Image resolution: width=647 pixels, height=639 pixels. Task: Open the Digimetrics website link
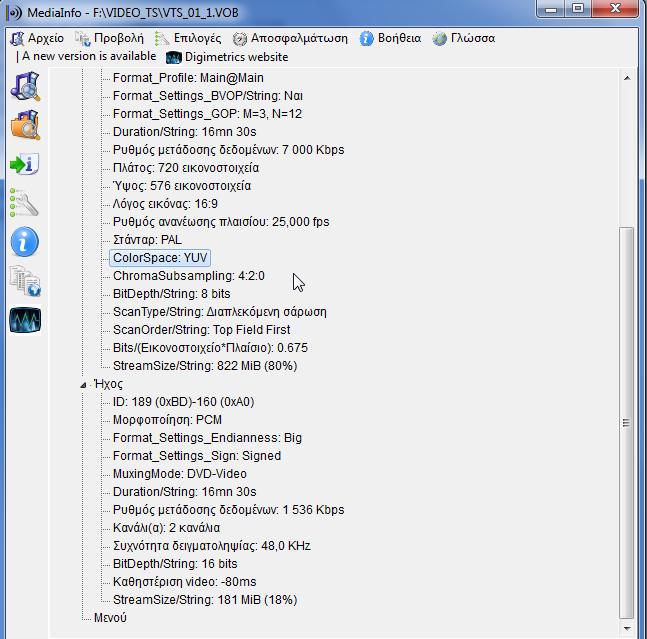(x=236, y=57)
